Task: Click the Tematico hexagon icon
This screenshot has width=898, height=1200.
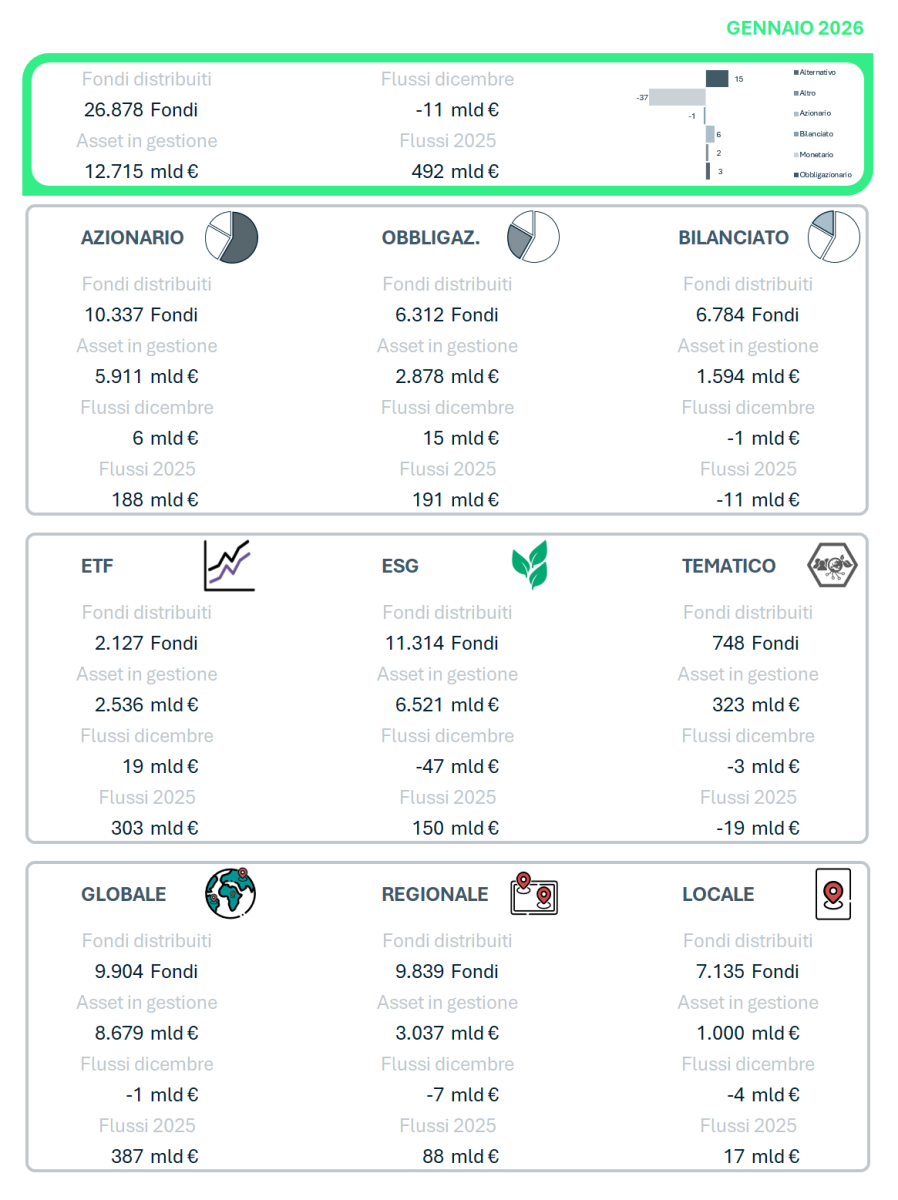Action: coord(832,566)
